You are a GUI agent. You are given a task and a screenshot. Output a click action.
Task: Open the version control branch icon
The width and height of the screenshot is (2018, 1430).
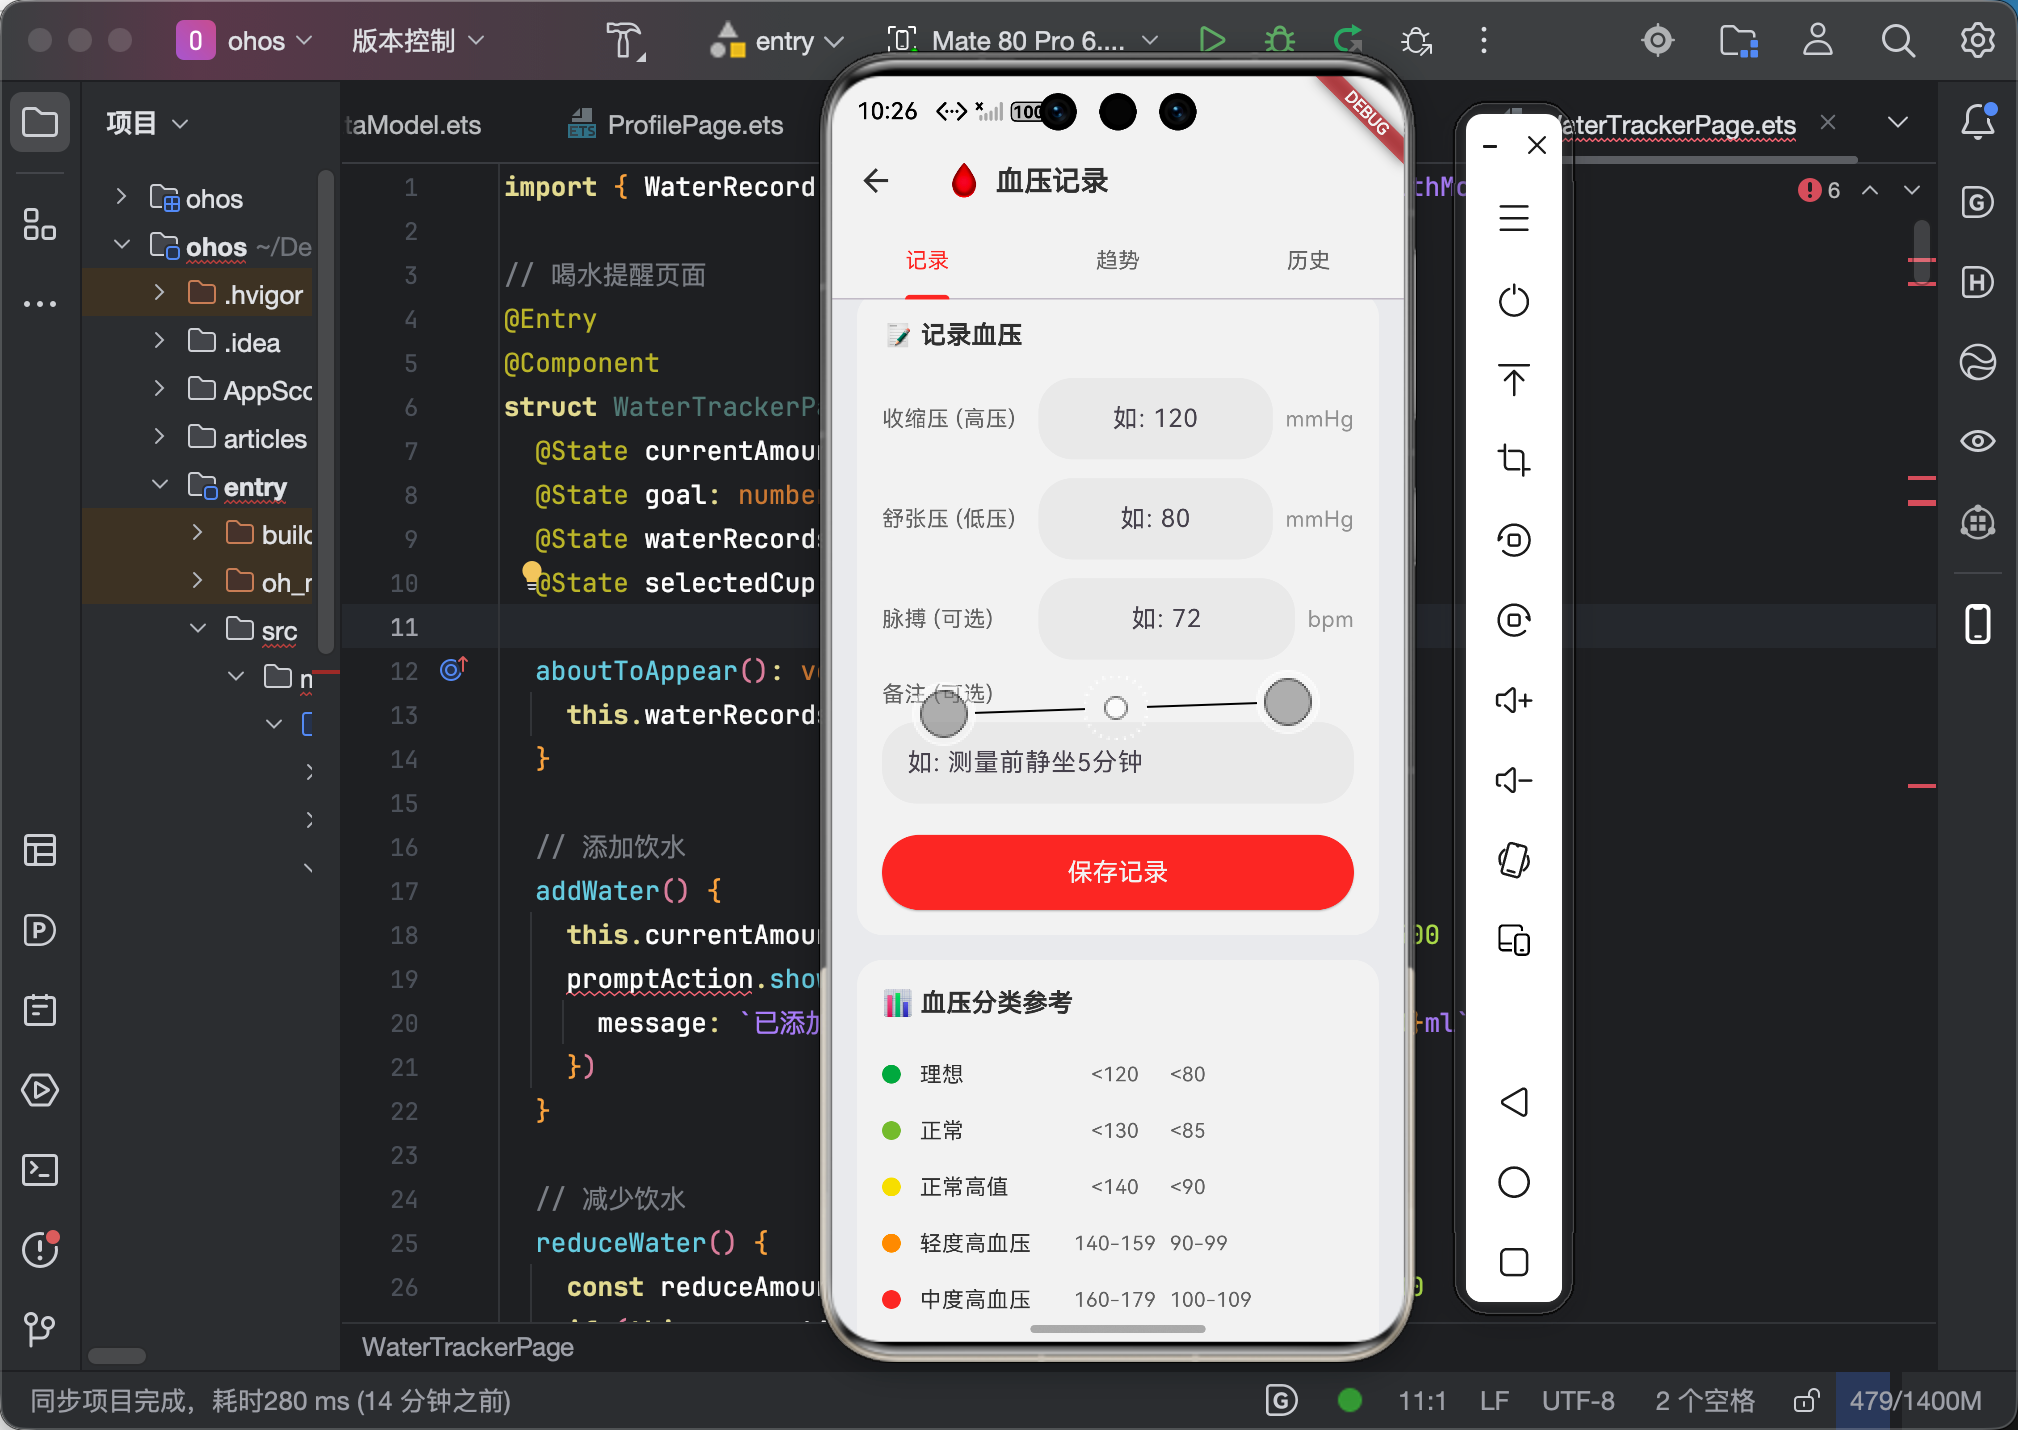[x=40, y=1330]
